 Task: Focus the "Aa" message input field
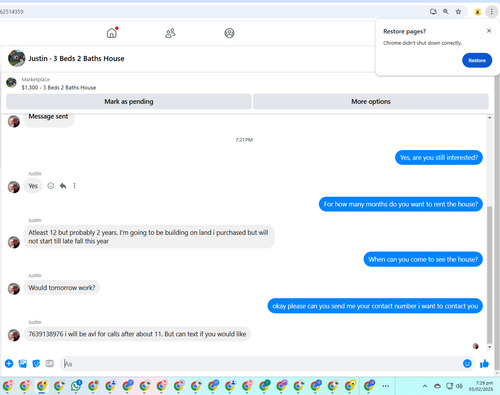[260, 363]
